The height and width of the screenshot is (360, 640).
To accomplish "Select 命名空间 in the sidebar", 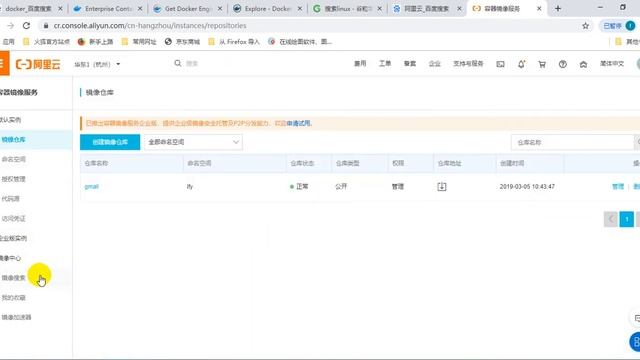I will pyautogui.click(x=13, y=159).
